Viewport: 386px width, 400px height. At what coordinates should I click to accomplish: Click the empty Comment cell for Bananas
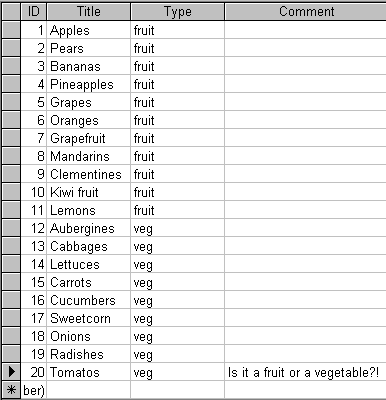pyautogui.click(x=306, y=66)
